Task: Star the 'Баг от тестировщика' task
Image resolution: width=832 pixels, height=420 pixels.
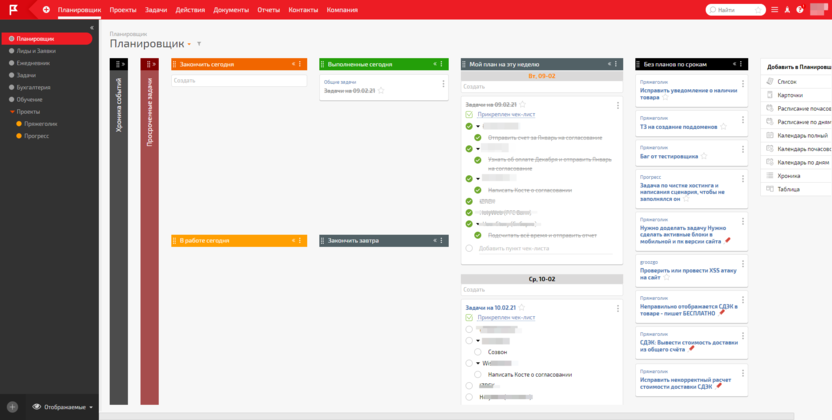Action: point(704,156)
